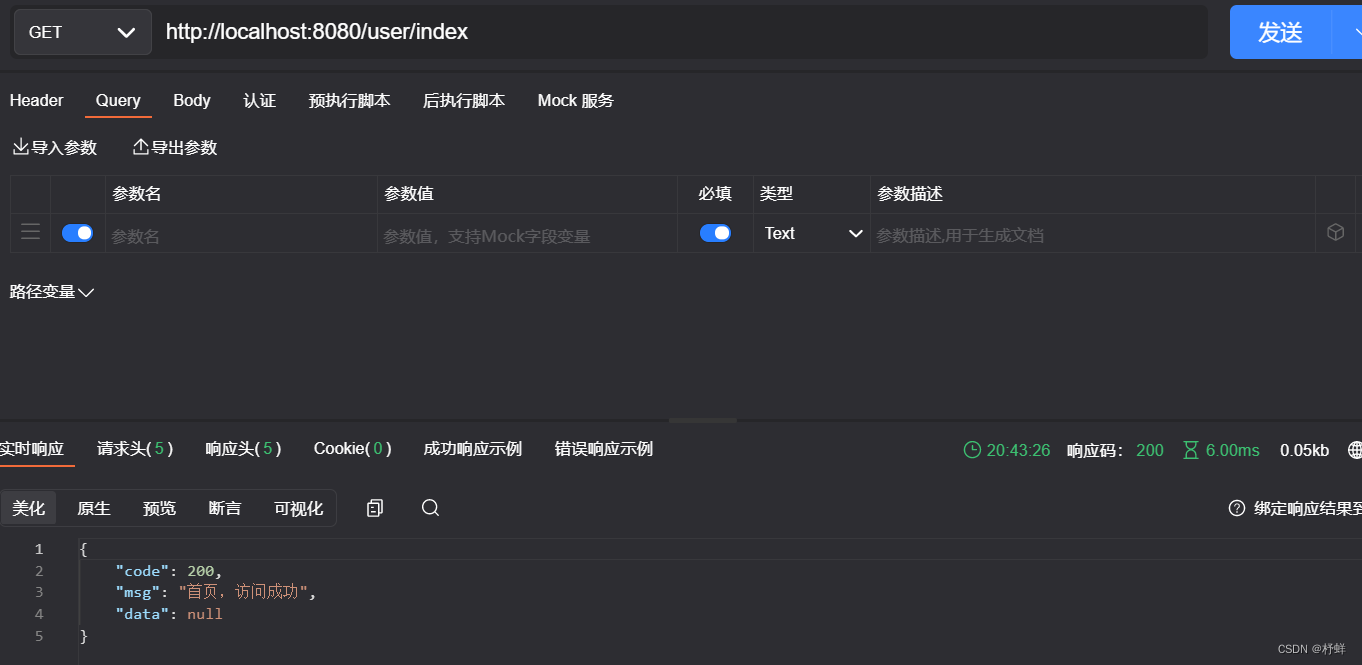Click the search response icon

click(x=430, y=508)
